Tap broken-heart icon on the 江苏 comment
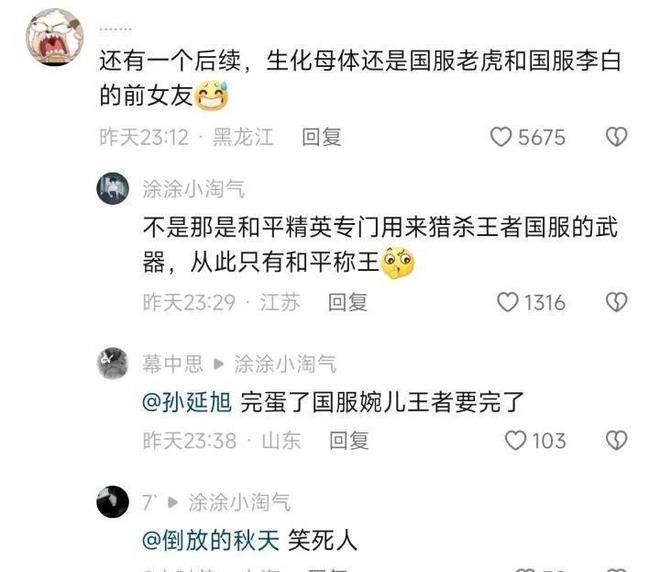660x572 pixels. (x=616, y=302)
